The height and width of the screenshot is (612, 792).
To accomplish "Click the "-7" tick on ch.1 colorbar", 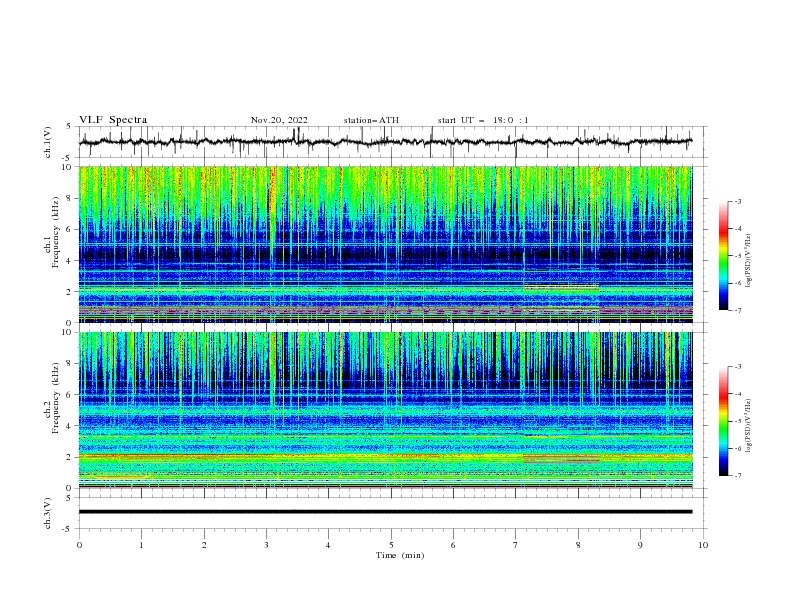I will click(737, 310).
